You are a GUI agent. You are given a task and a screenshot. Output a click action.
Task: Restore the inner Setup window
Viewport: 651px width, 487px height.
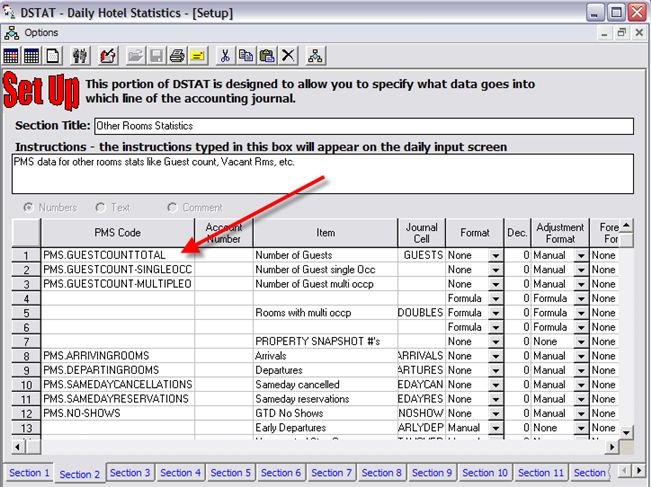[x=622, y=32]
